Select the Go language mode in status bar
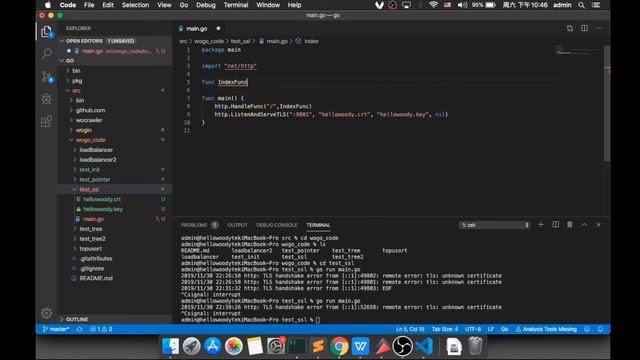 click(504, 329)
